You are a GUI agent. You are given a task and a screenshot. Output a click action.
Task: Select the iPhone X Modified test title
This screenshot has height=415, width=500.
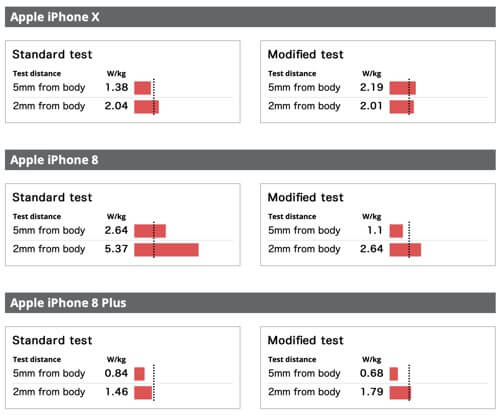pyautogui.click(x=305, y=54)
